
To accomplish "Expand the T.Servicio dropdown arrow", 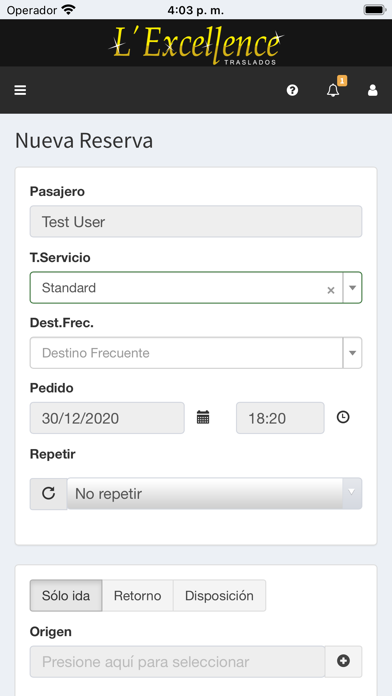I will 352,288.
